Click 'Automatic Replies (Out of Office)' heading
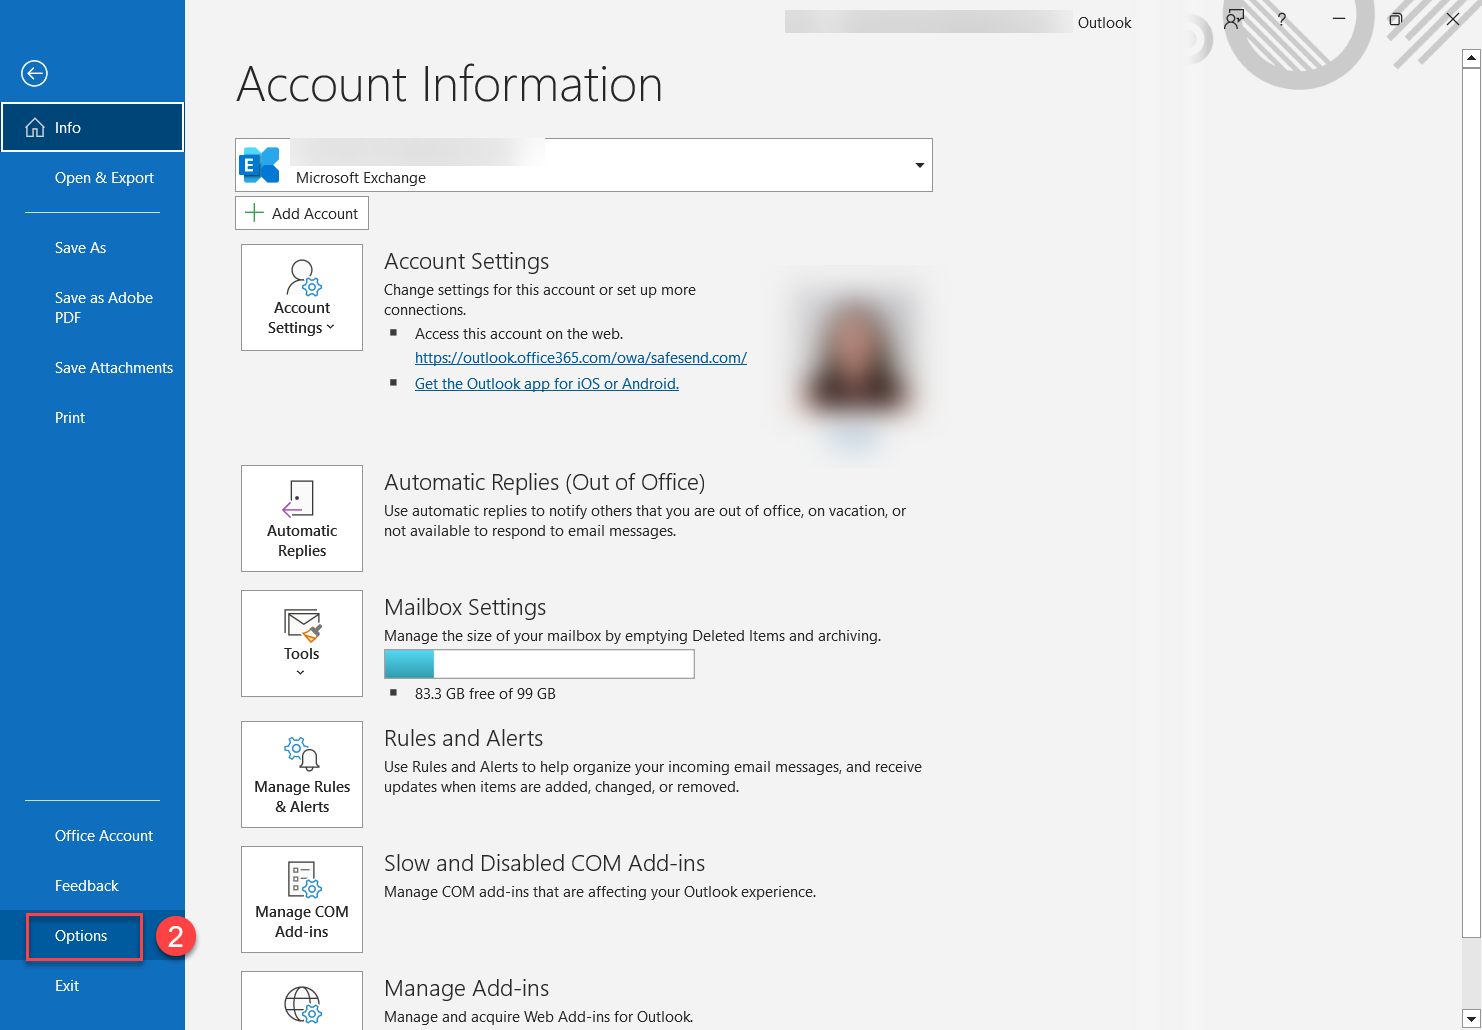This screenshot has height=1030, width=1482. (545, 482)
